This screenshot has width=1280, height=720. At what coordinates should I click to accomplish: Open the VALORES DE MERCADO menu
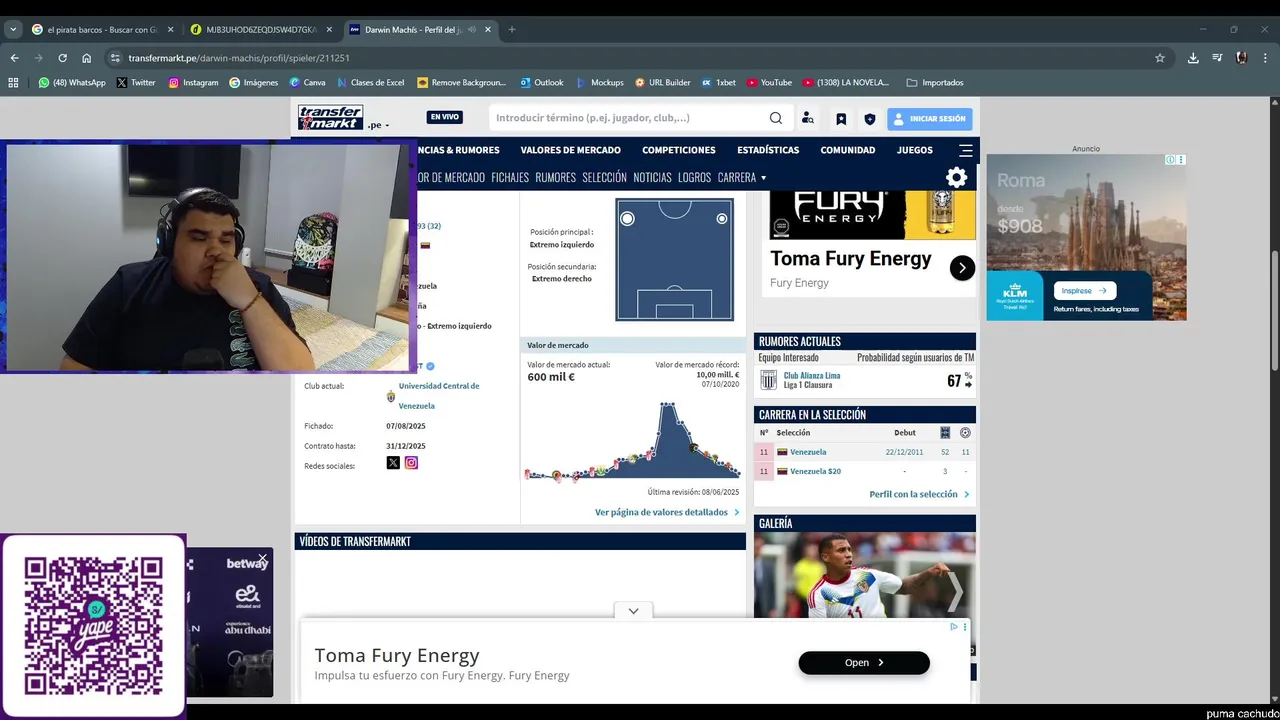570,150
